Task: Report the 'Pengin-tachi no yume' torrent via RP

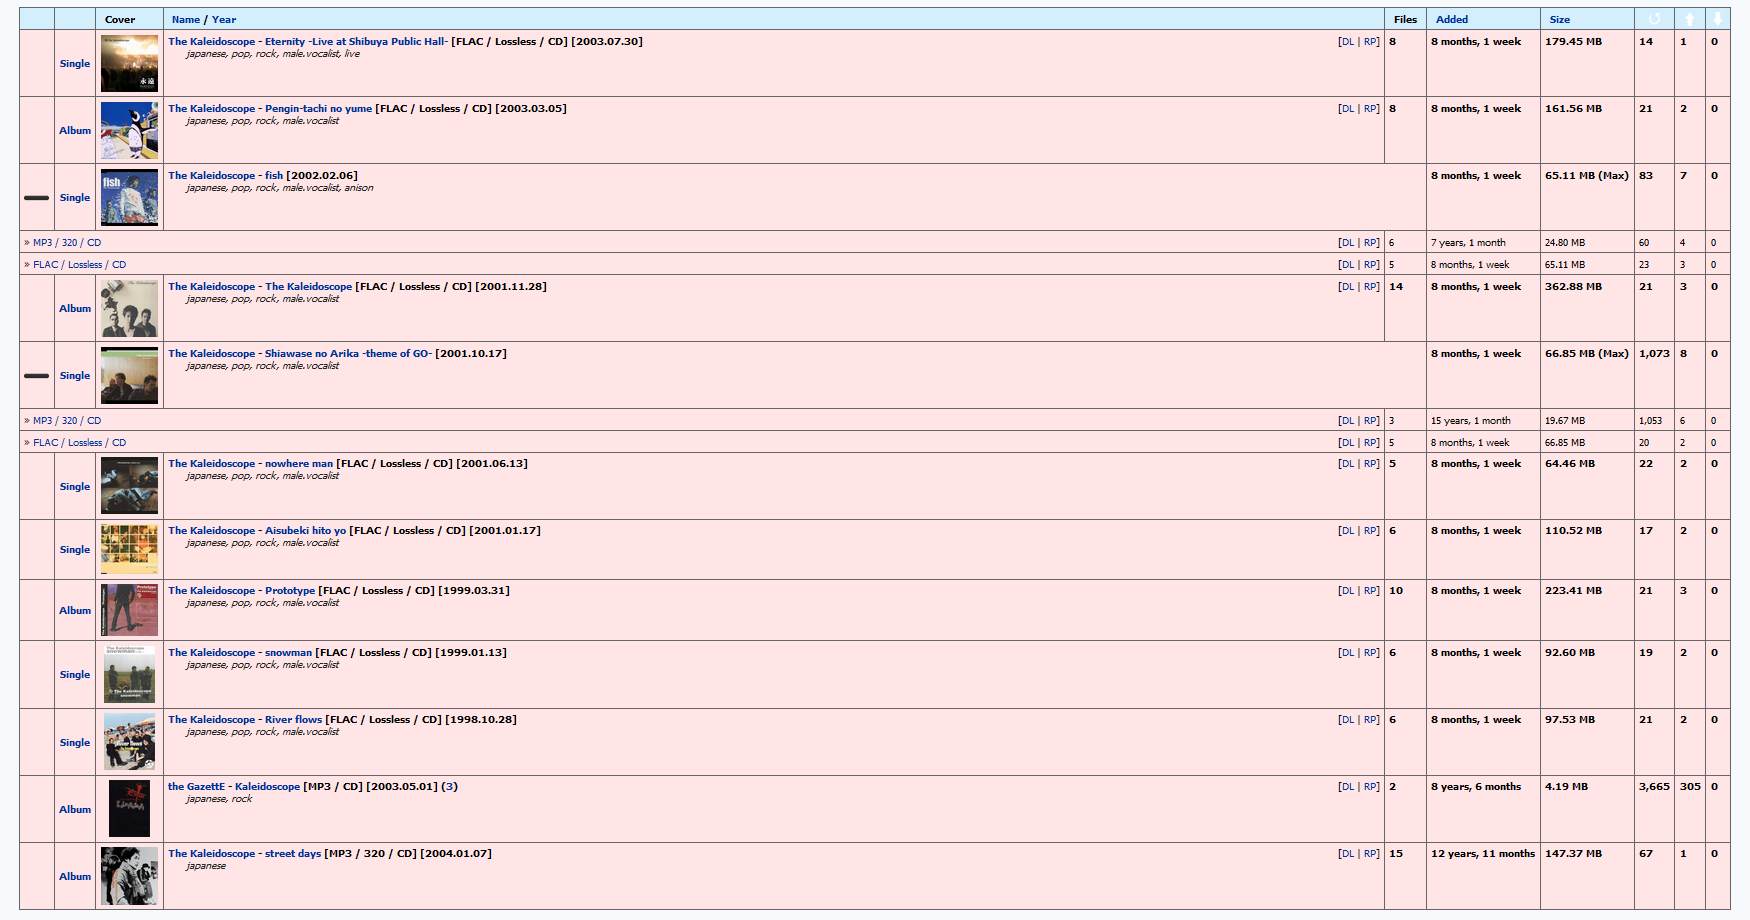Action: point(1371,109)
